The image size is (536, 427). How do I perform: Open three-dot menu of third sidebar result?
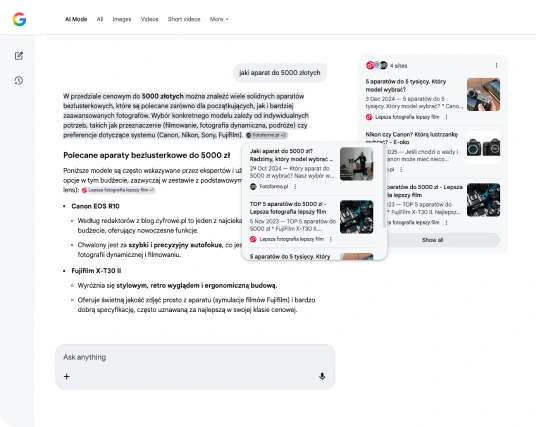446,222
